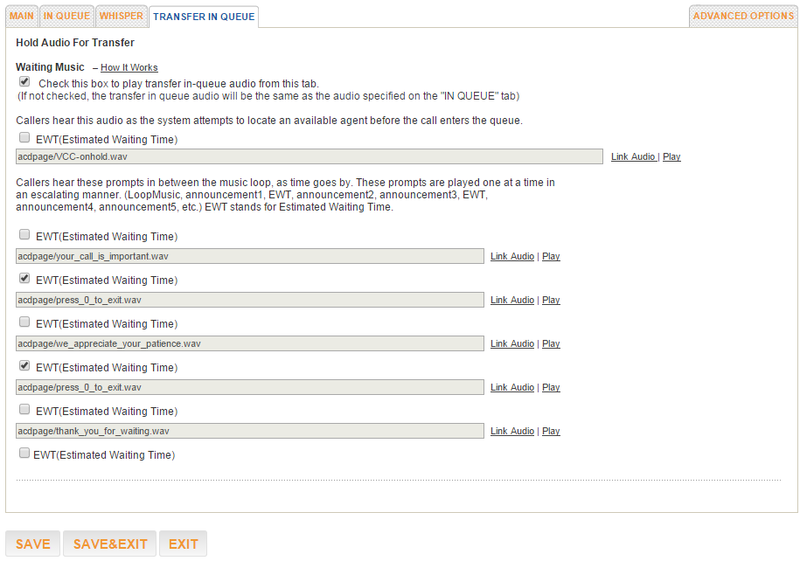Screen dimensions: 800x561
Task: Play the your_call_is_important.wav audio
Action: (551, 256)
